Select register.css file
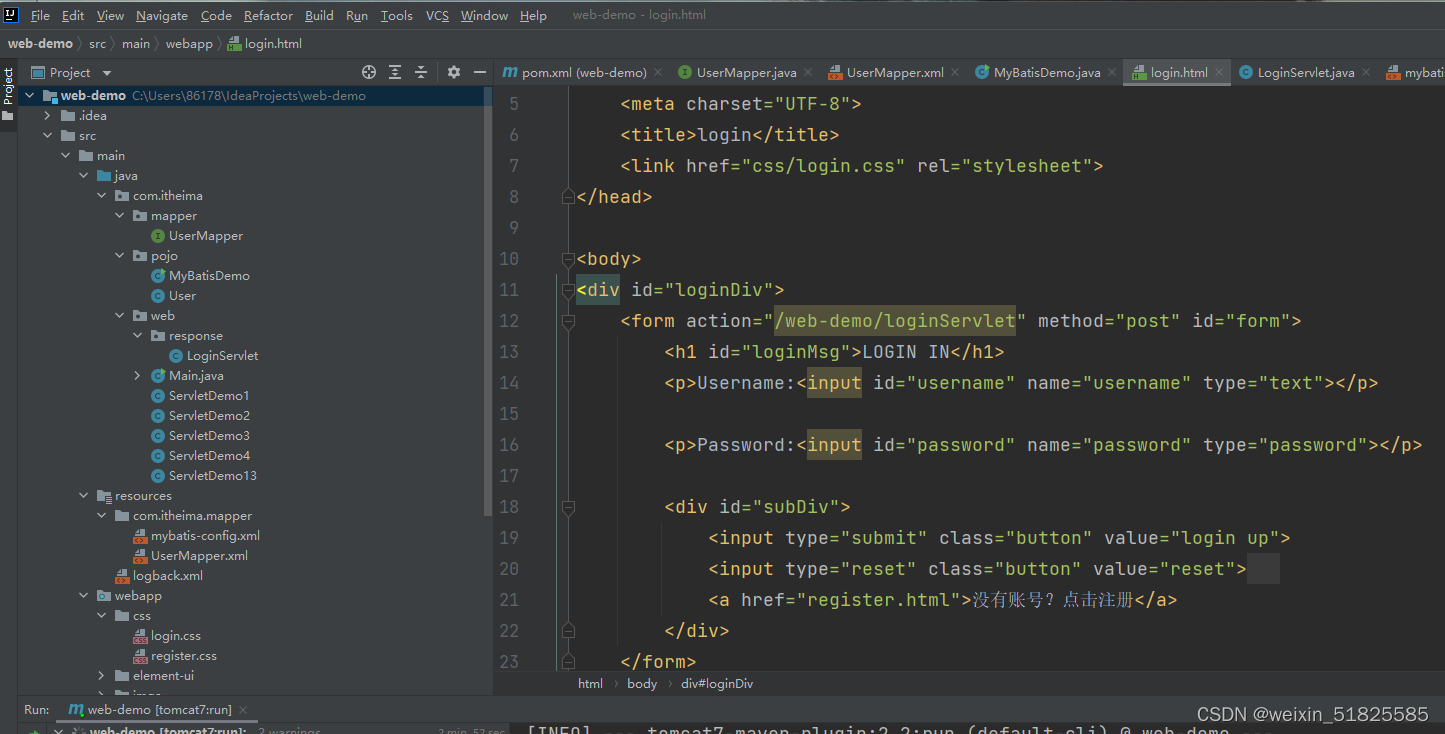 pos(183,656)
